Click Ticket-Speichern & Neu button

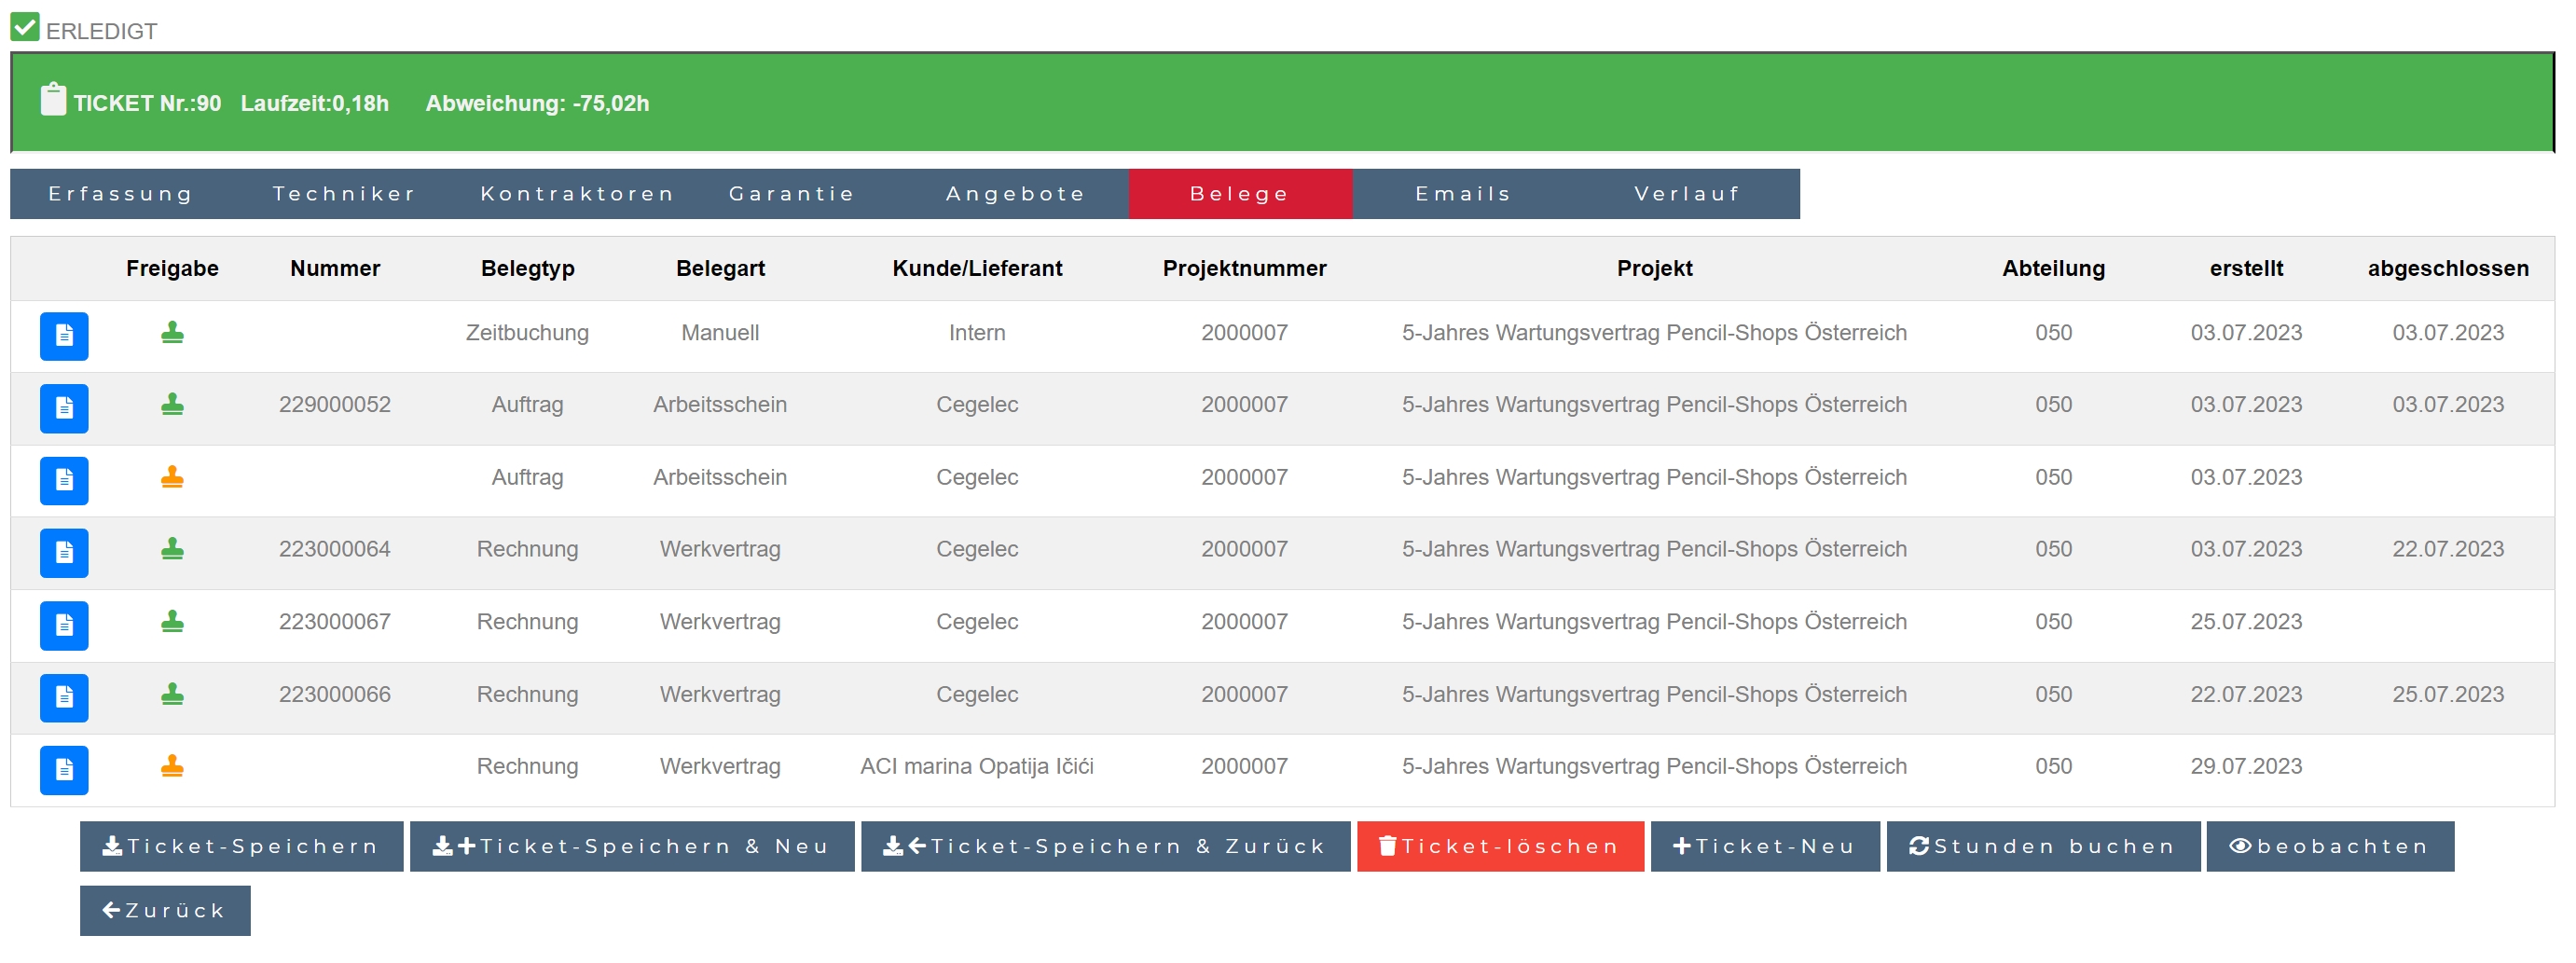(x=632, y=846)
